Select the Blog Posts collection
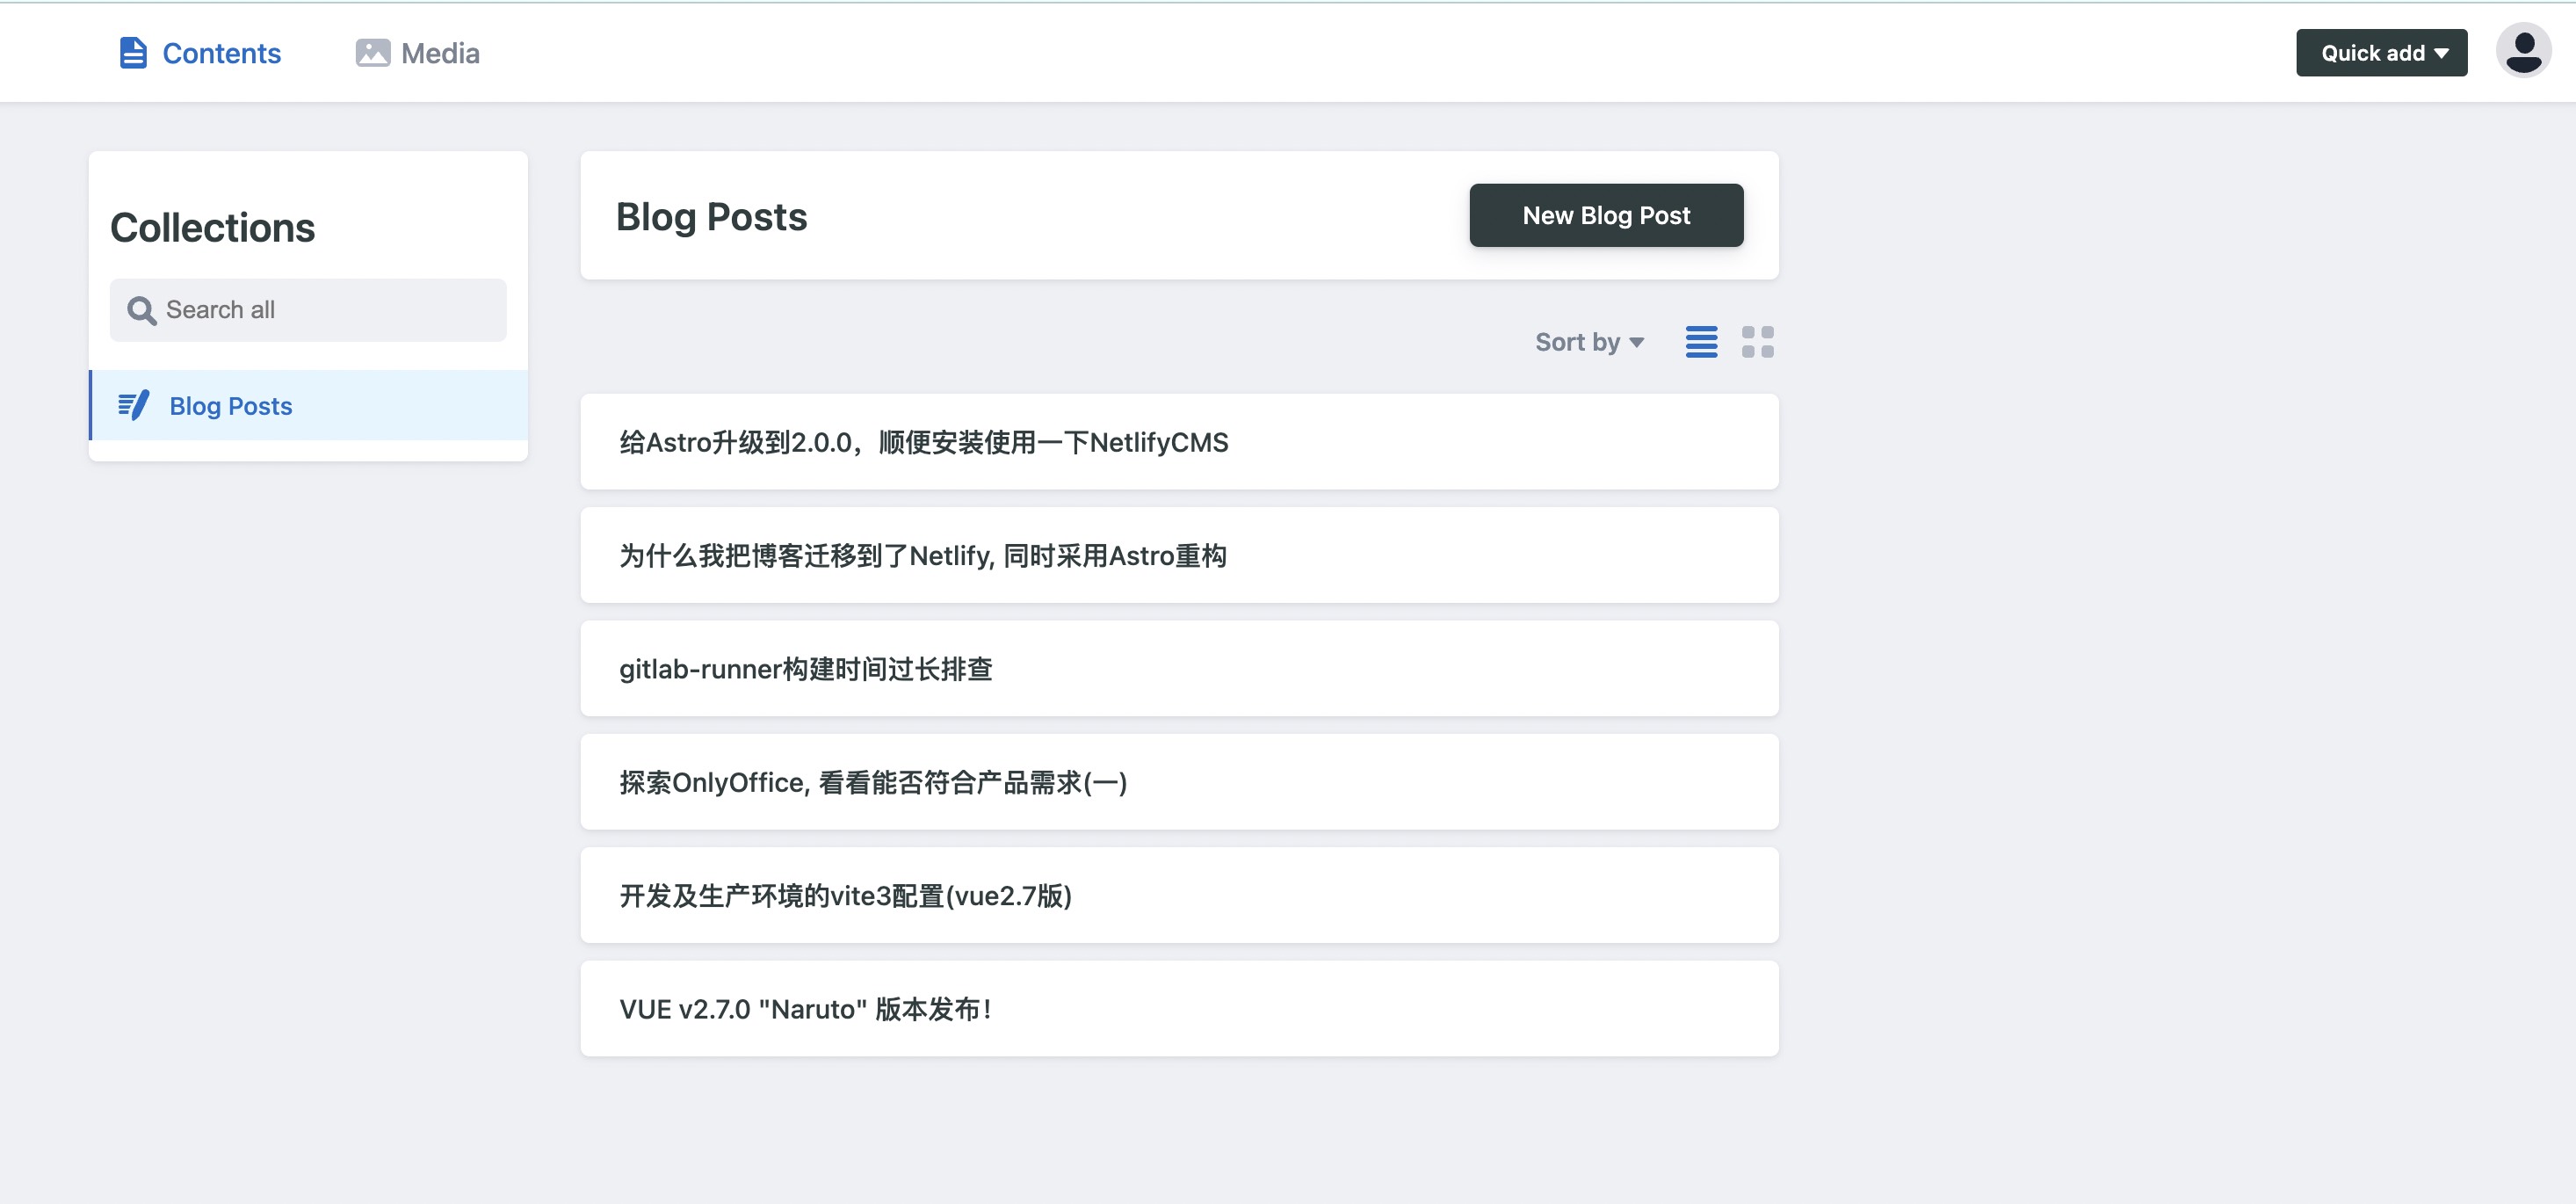This screenshot has width=2576, height=1204. click(308, 405)
